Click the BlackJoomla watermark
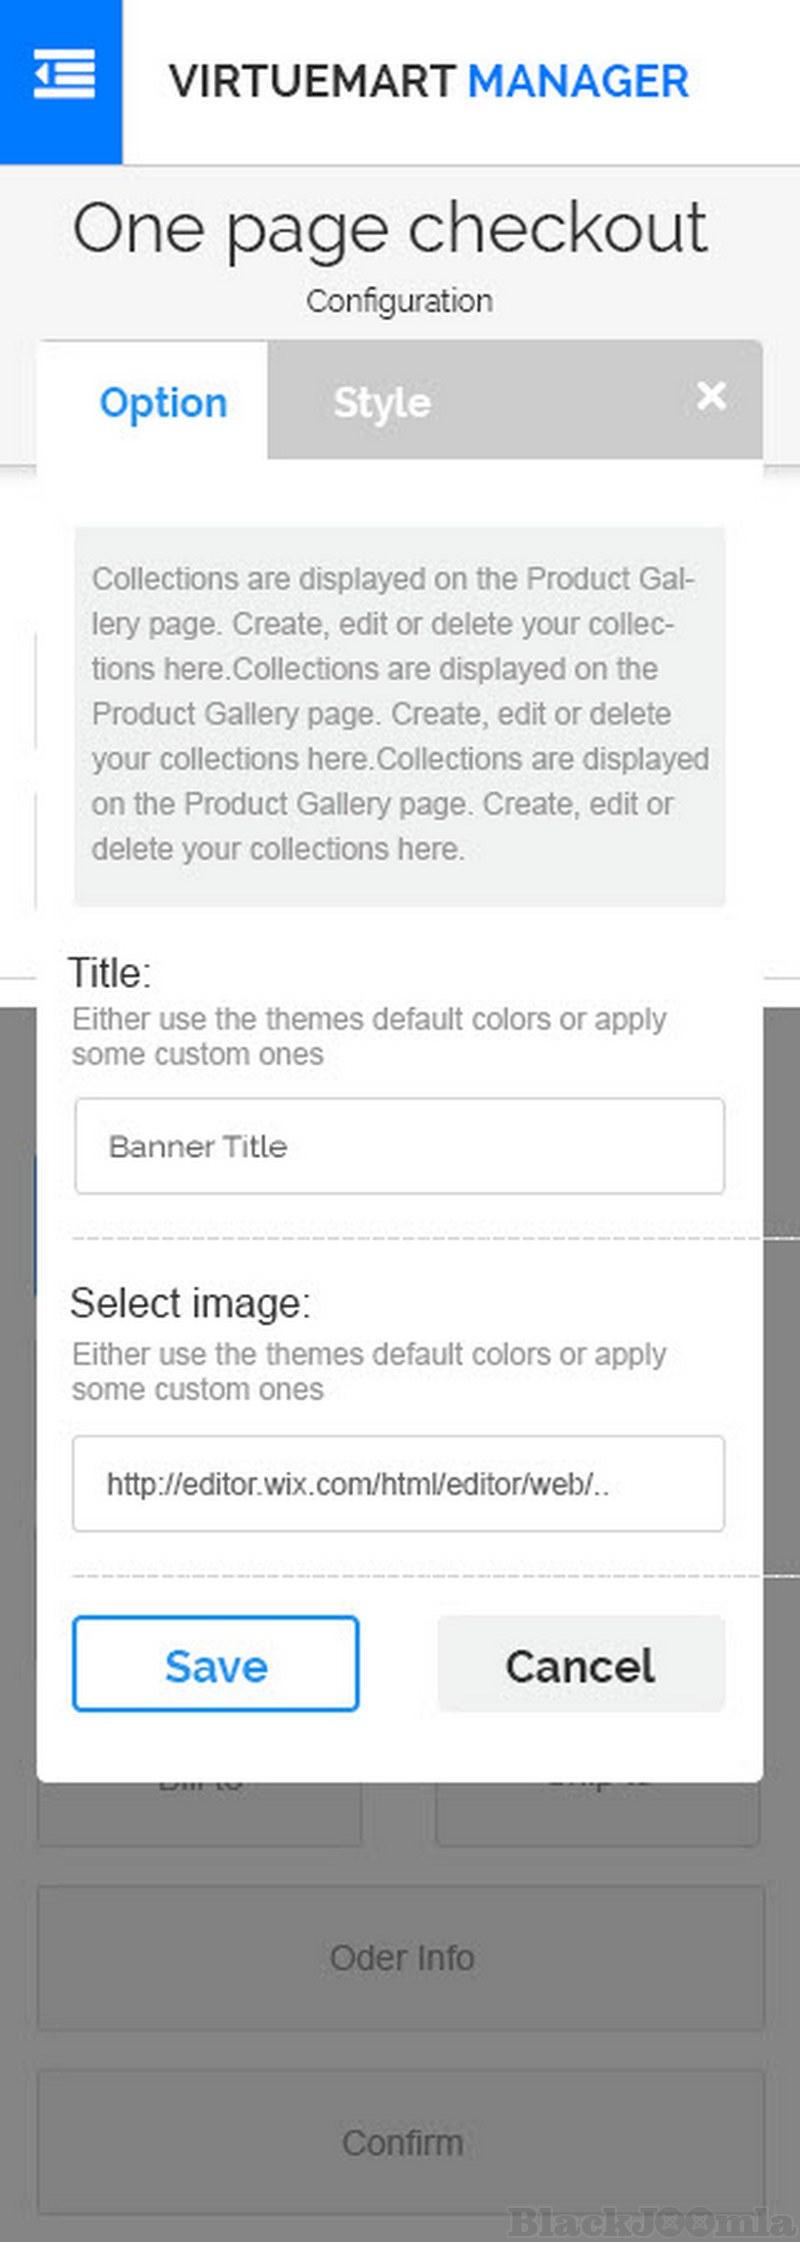Viewport: 800px width, 2242px height. [x=650, y=2222]
